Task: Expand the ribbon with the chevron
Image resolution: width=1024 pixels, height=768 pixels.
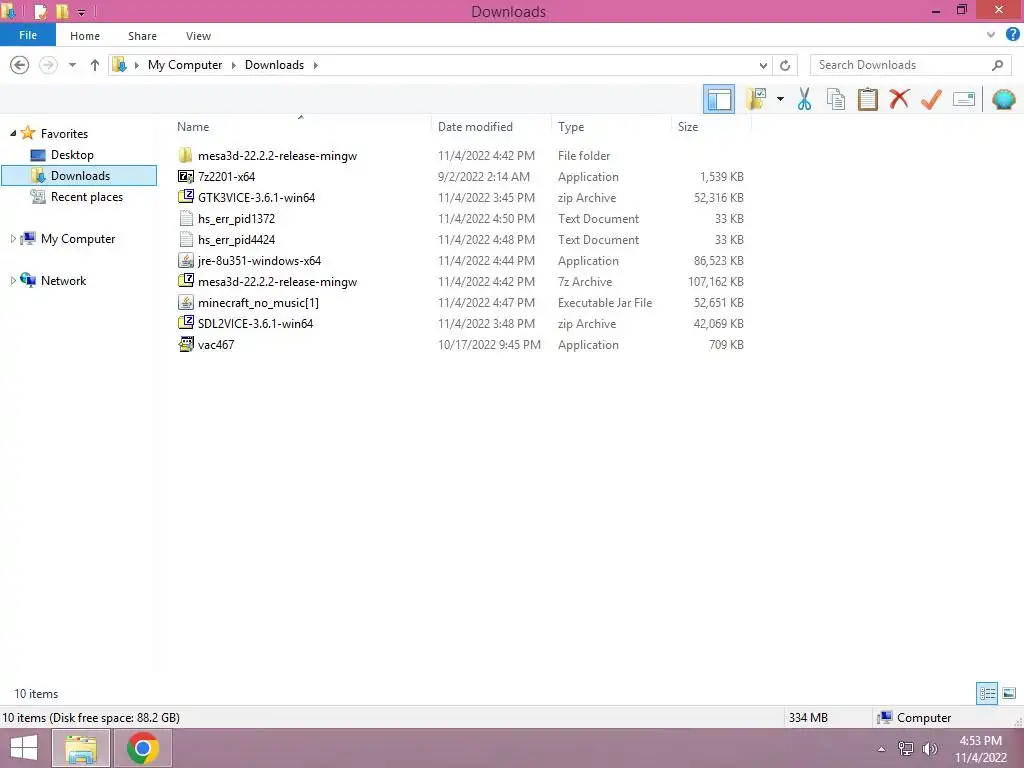Action: (x=991, y=35)
